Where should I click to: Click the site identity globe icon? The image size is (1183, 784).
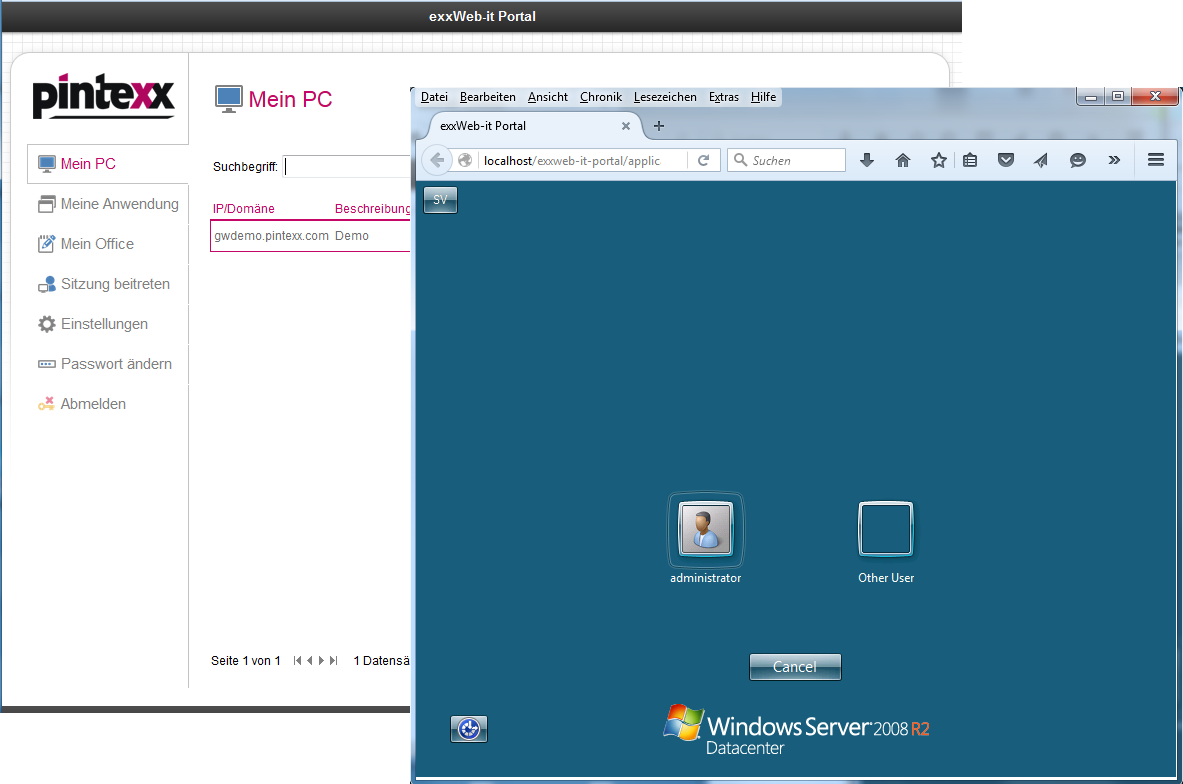pyautogui.click(x=466, y=160)
